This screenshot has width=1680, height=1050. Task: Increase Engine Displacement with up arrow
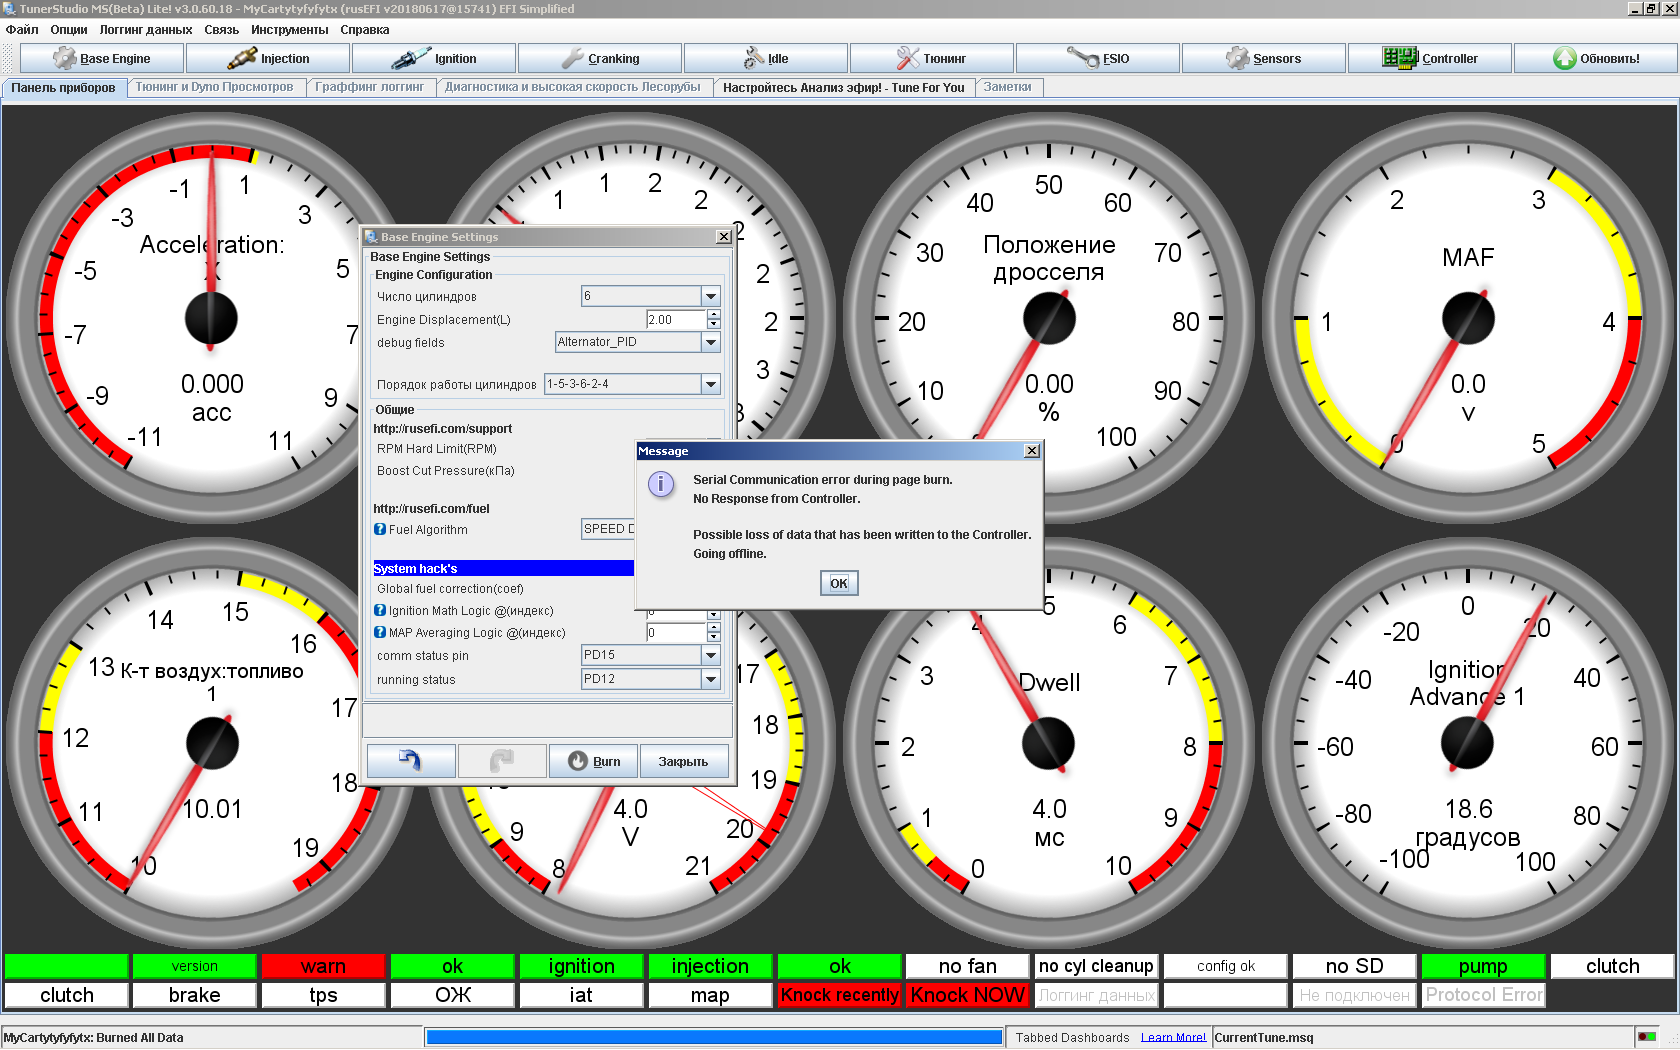pos(713,315)
